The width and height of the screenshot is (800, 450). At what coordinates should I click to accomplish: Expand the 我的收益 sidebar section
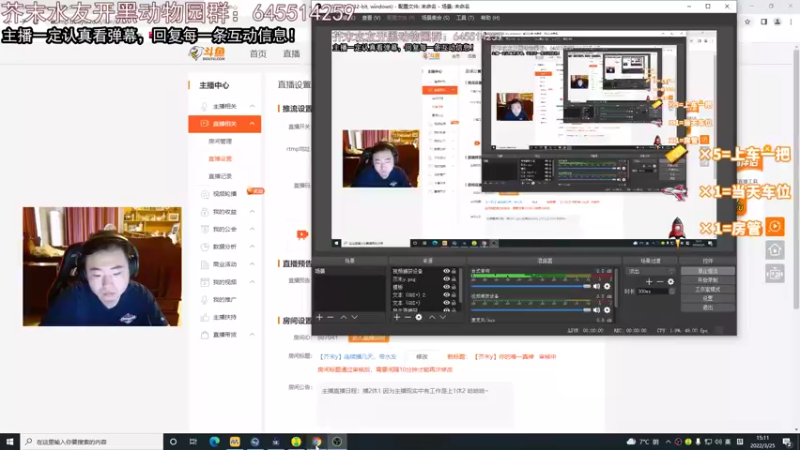click(253, 212)
